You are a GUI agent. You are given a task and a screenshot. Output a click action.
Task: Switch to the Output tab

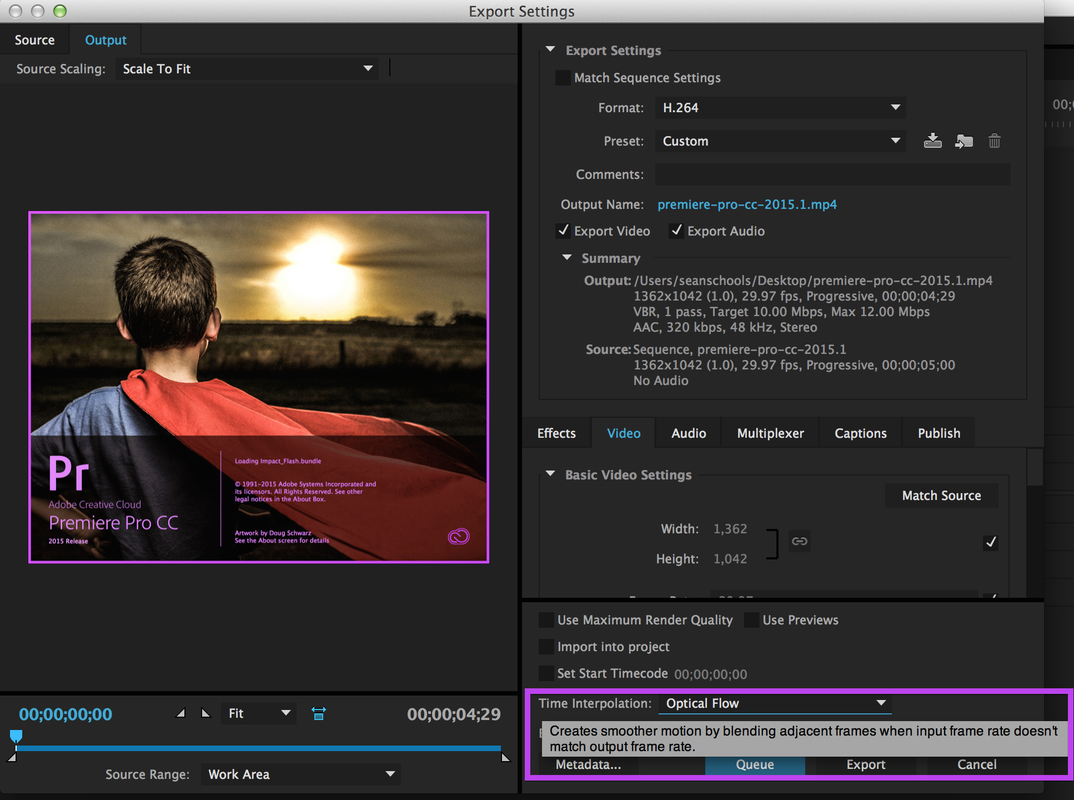click(x=105, y=40)
